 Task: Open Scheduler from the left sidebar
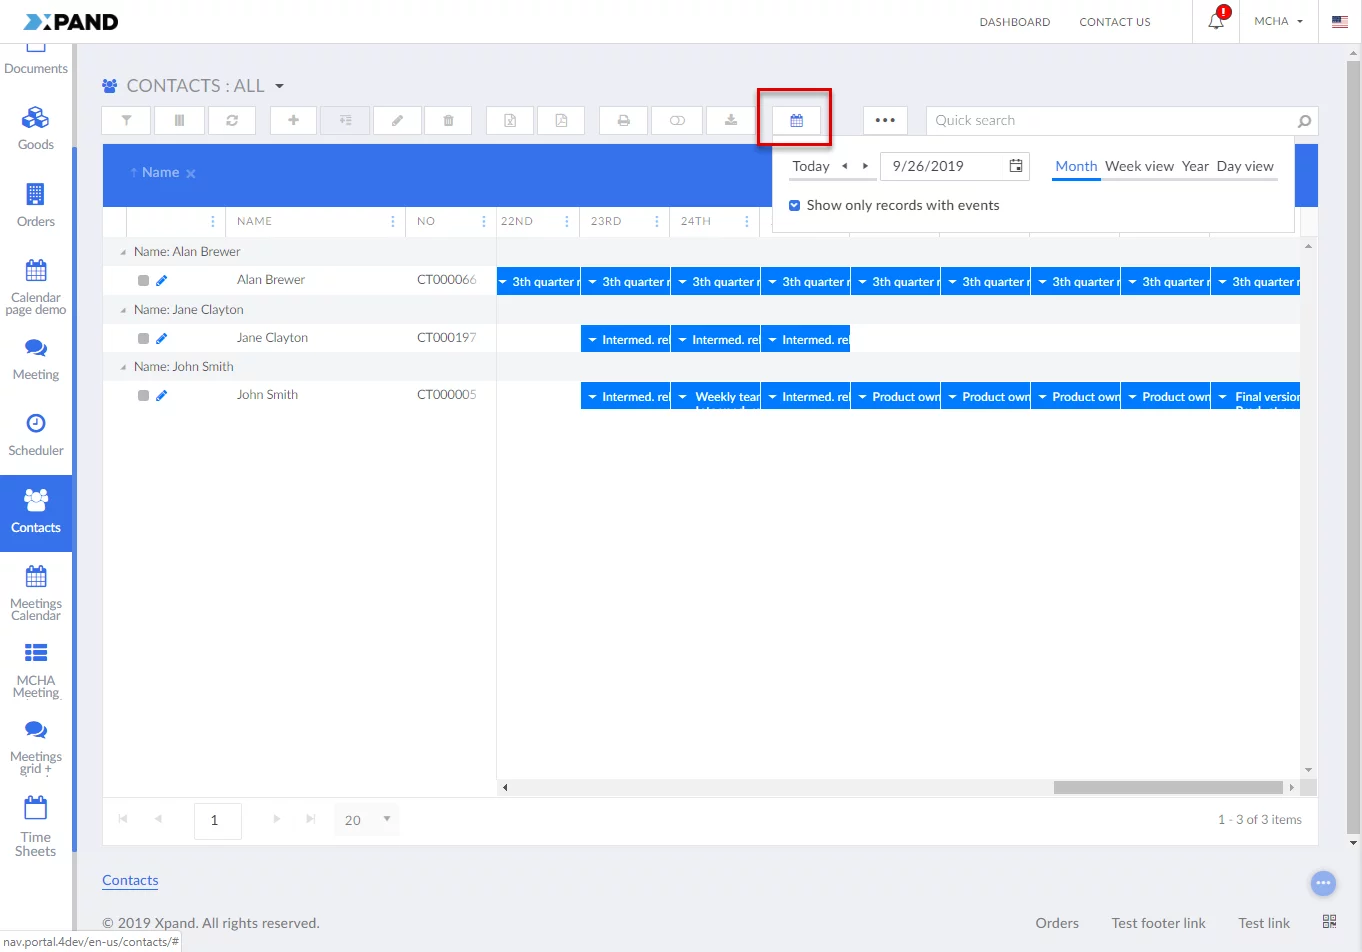pyautogui.click(x=36, y=434)
